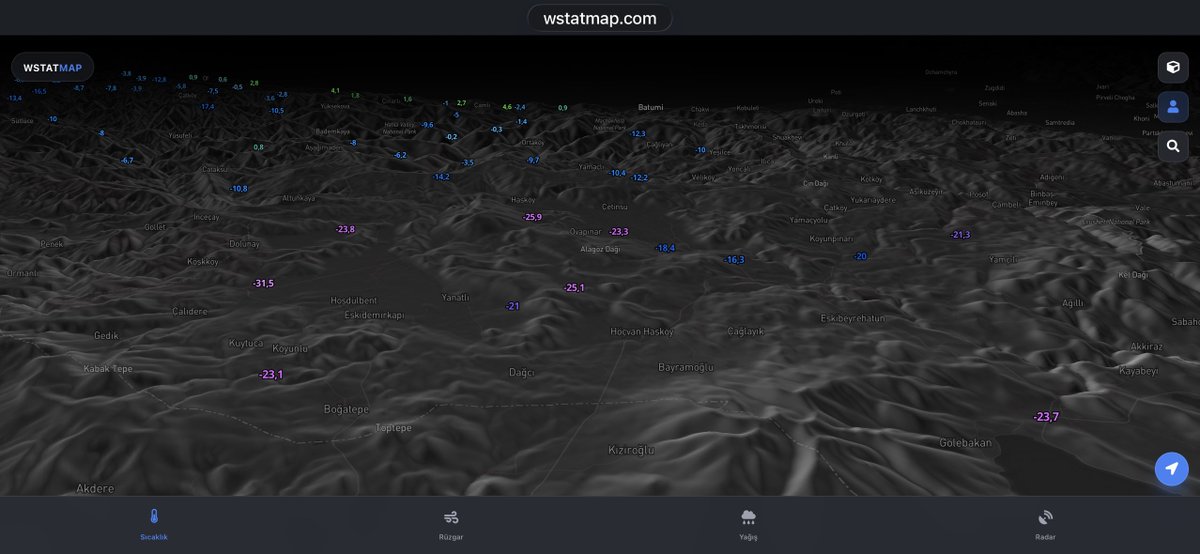Select the -12,3 temperature reading
This screenshot has width=1200, height=554.
point(637,134)
